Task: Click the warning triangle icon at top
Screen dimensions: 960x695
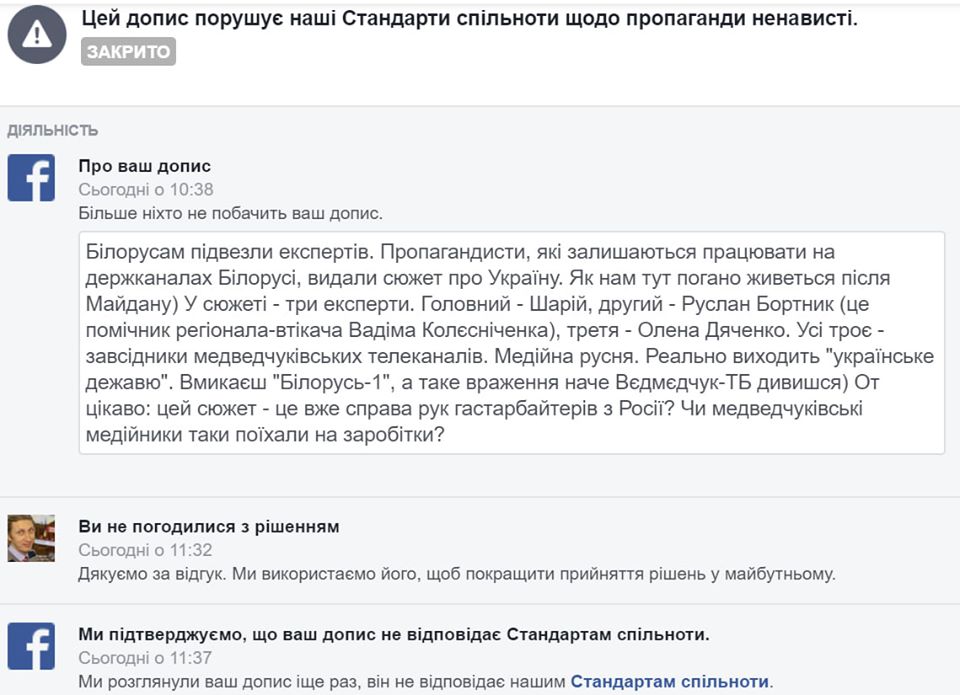Action: coord(37,34)
